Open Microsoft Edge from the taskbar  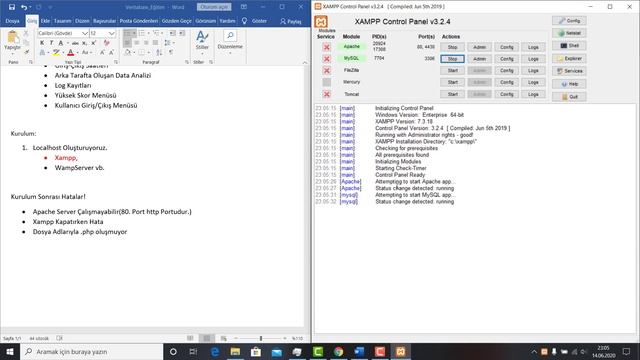tap(215, 351)
